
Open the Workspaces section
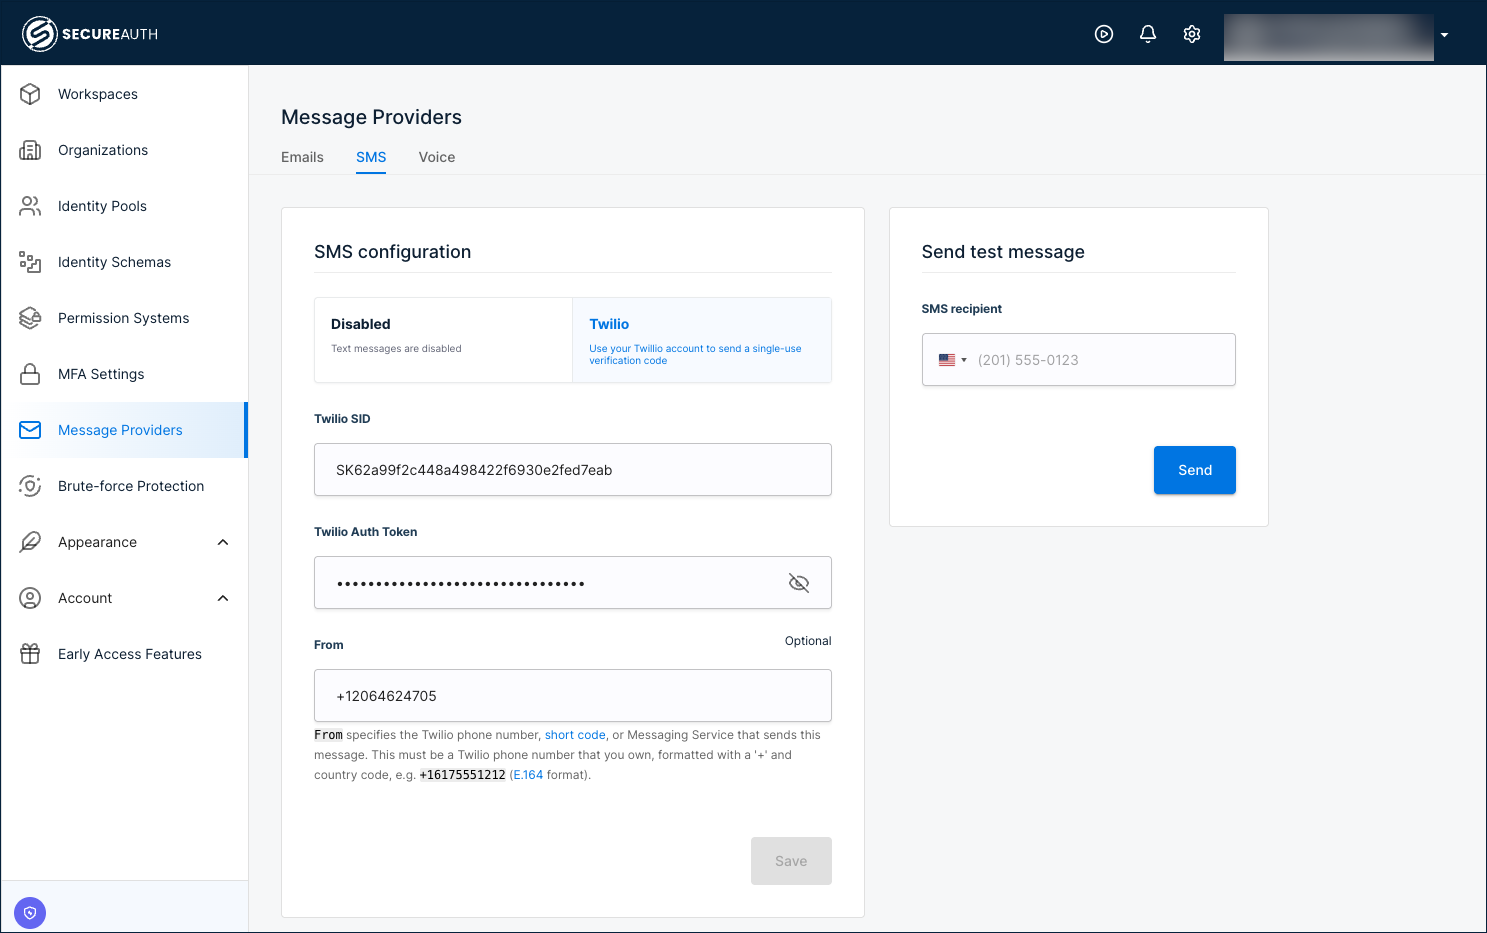click(97, 94)
